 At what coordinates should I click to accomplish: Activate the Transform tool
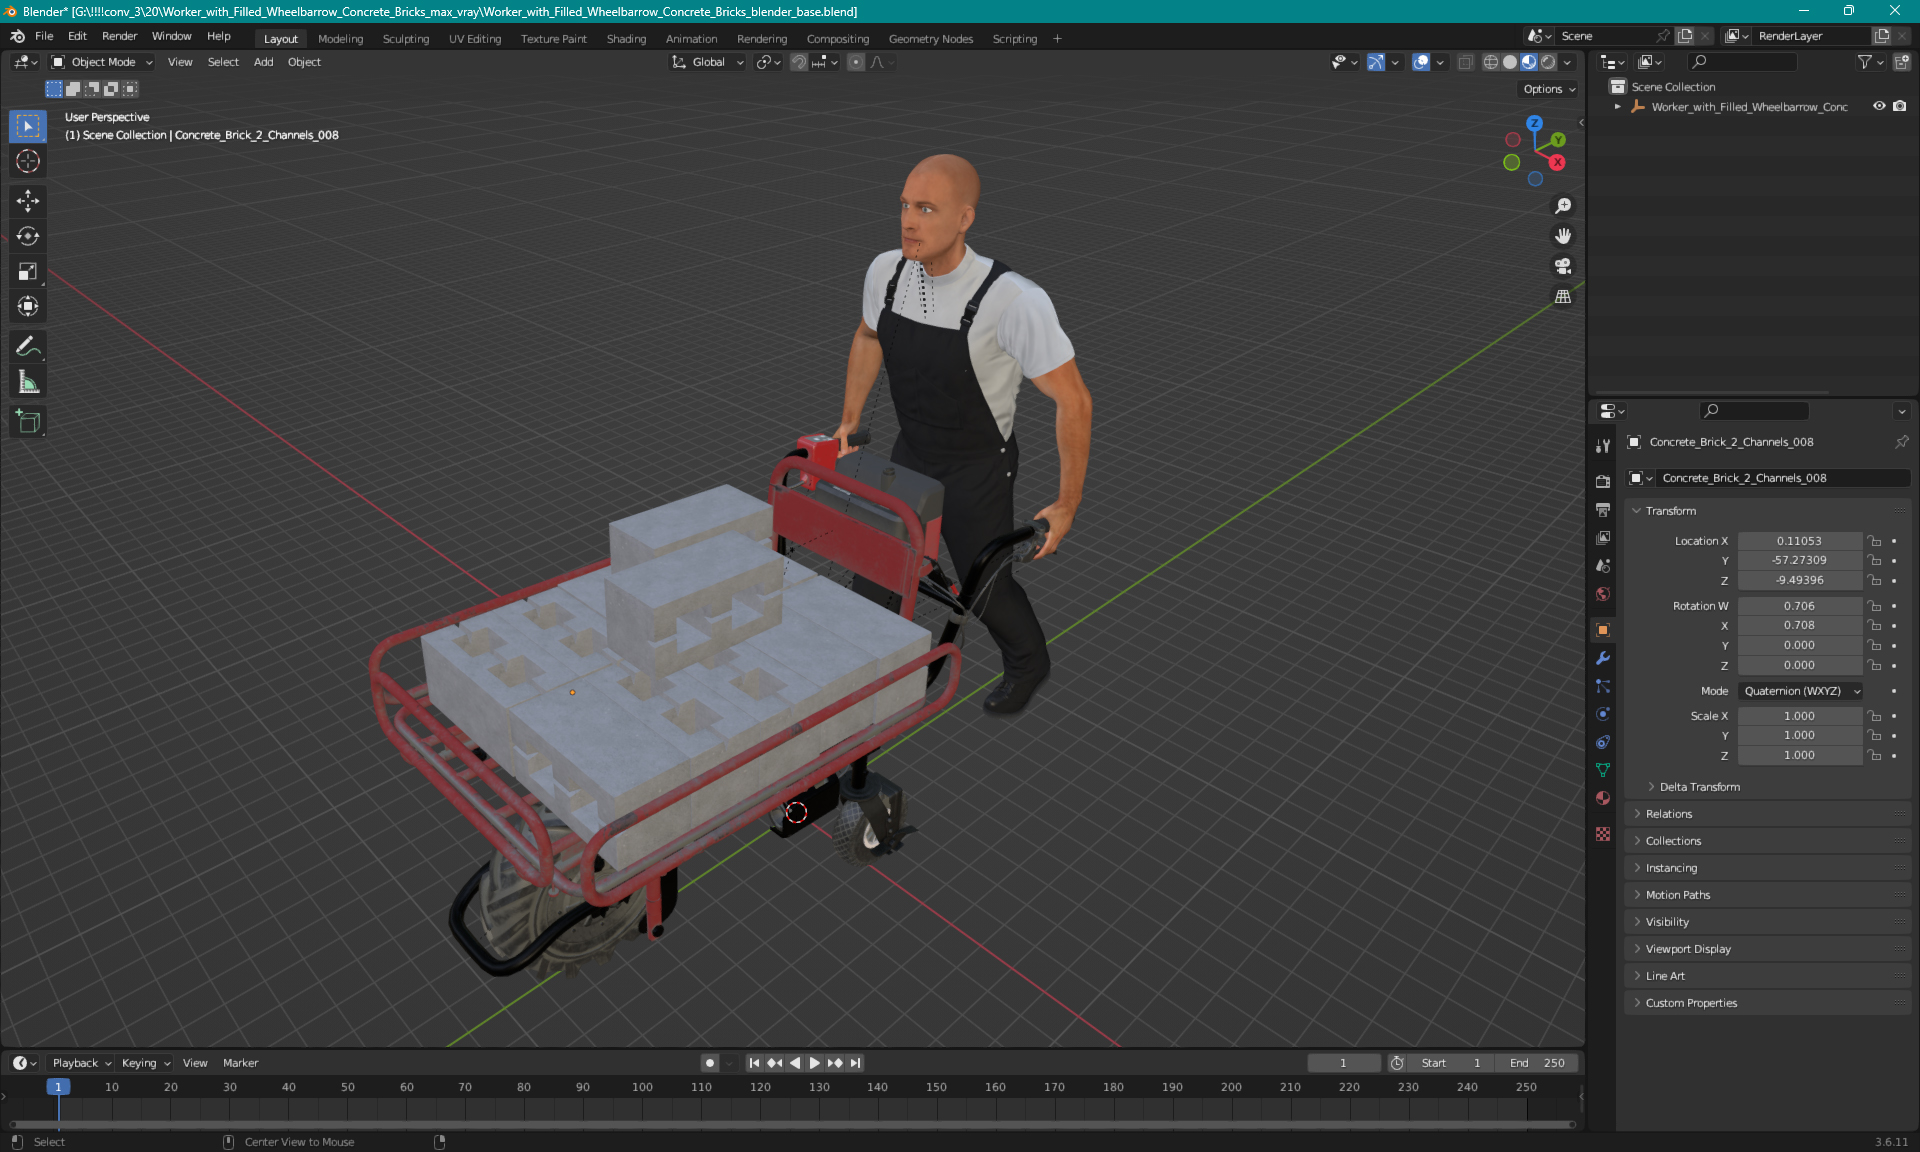pos(28,306)
